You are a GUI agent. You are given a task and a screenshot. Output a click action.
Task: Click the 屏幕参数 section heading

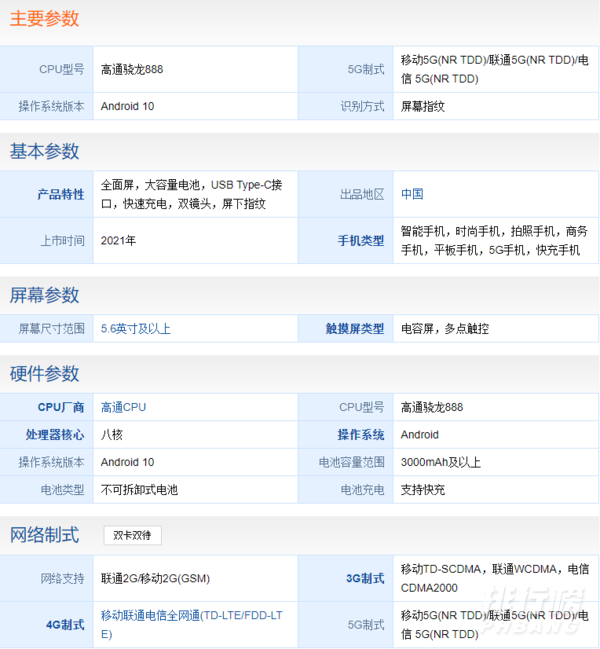pyautogui.click(x=44, y=295)
